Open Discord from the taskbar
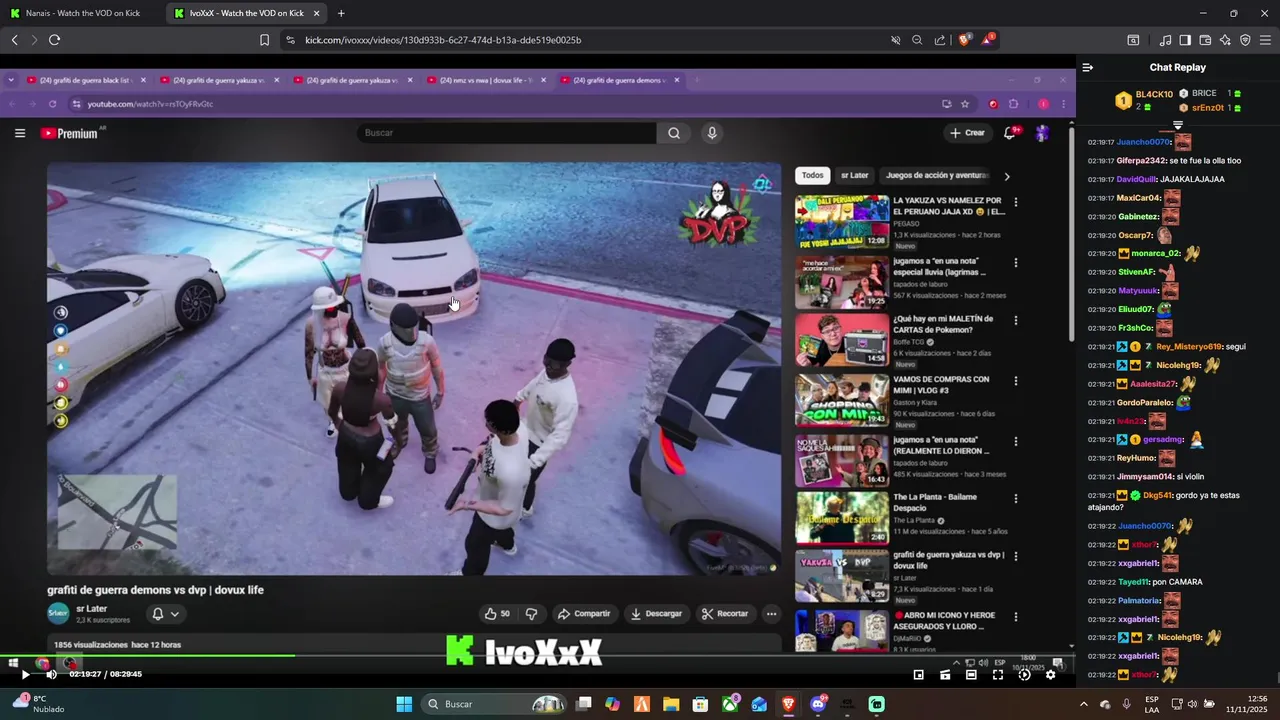This screenshot has width=1280, height=720. (818, 704)
